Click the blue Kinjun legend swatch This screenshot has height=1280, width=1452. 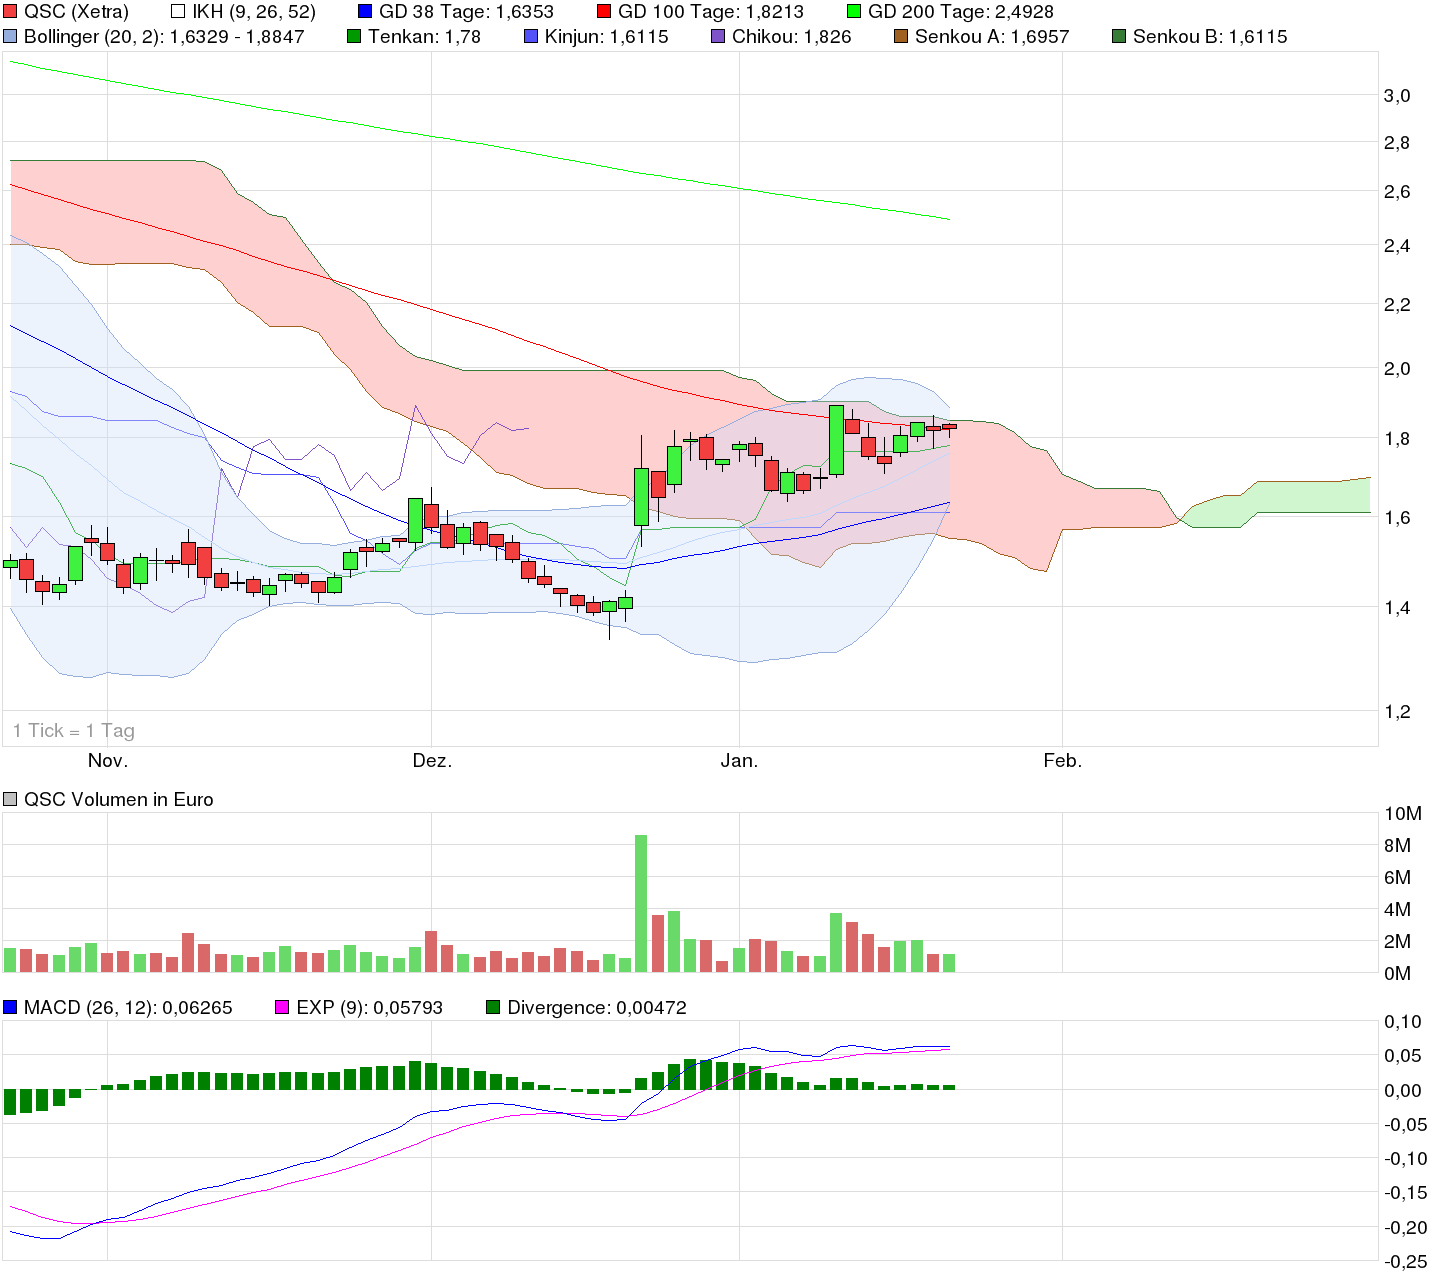[531, 36]
